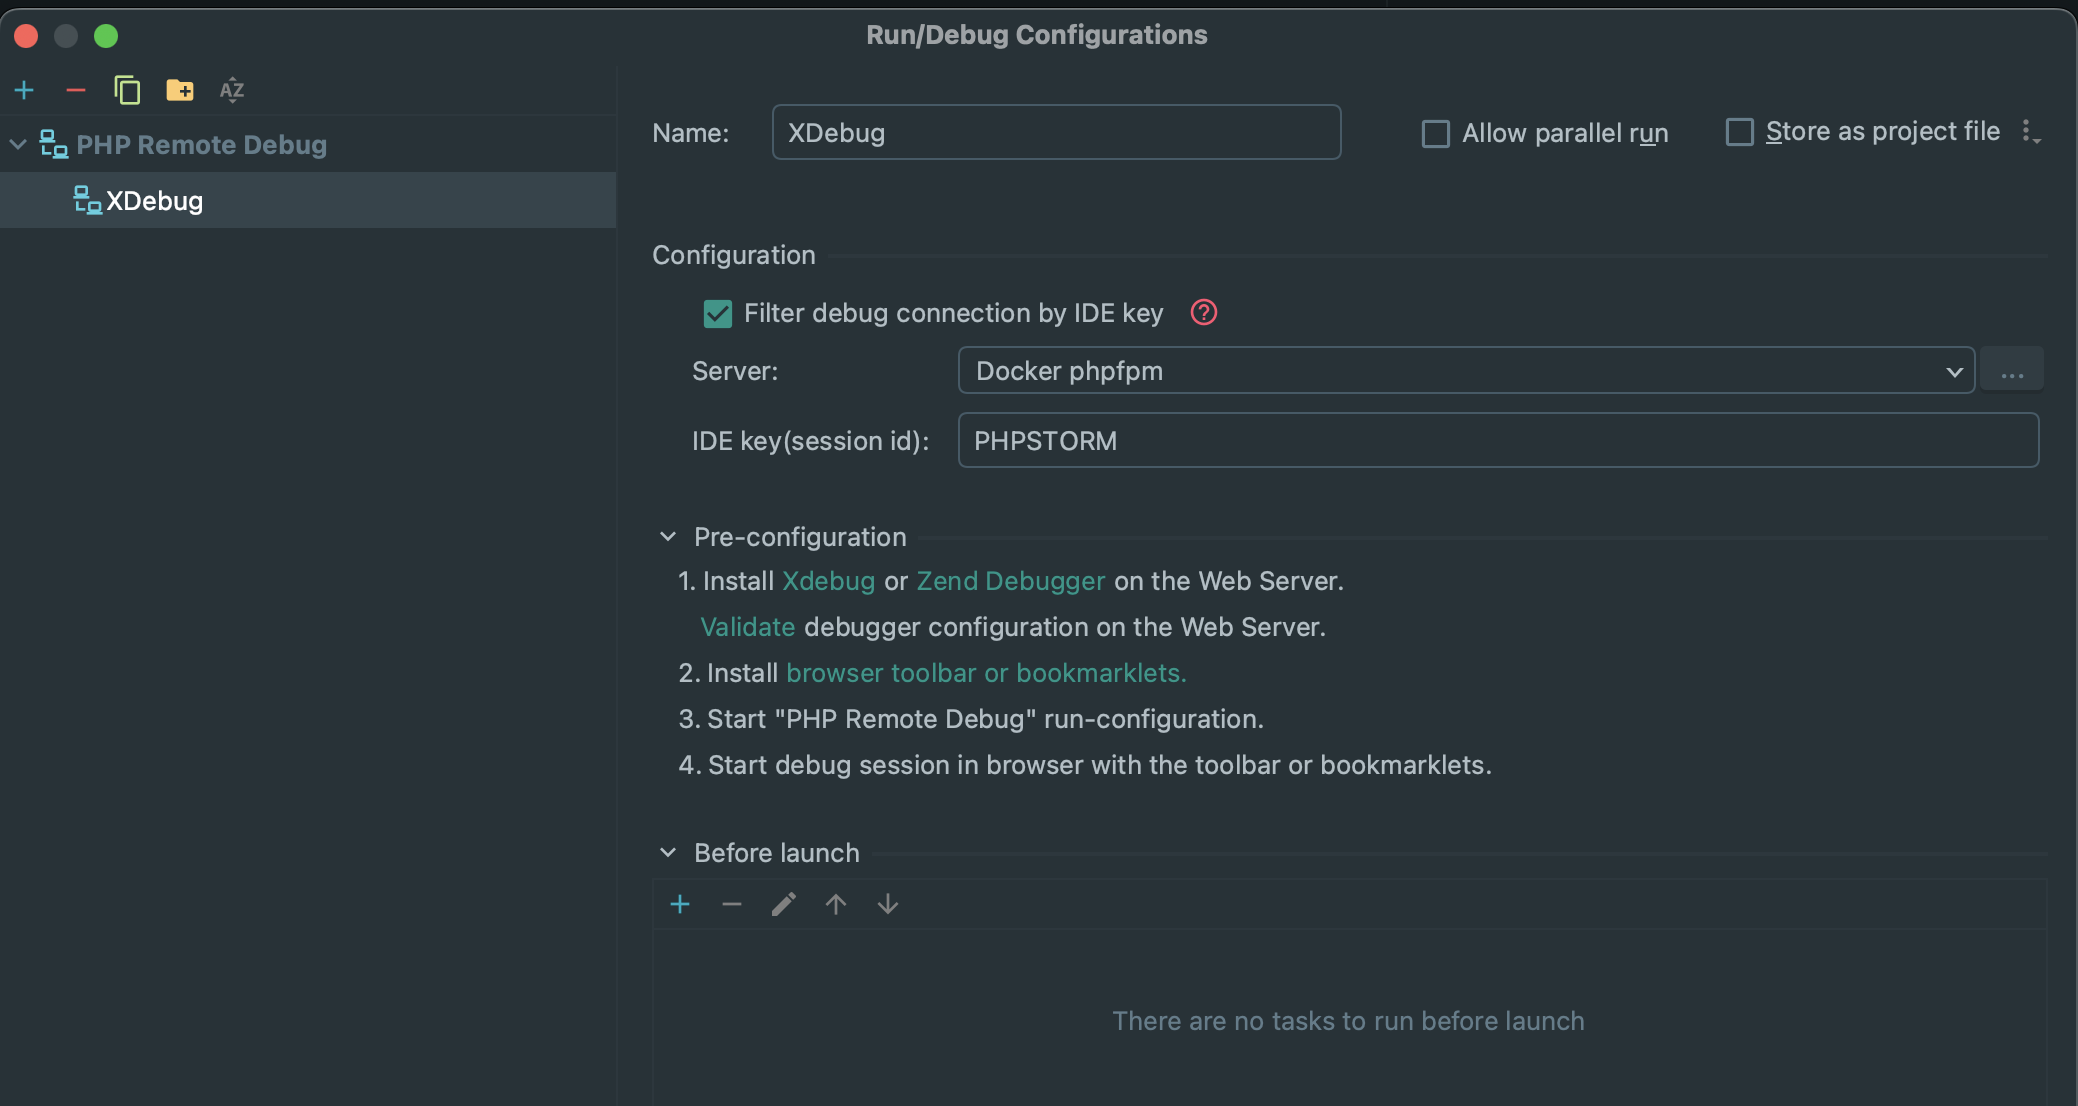Check Store as project file

point(1740,132)
